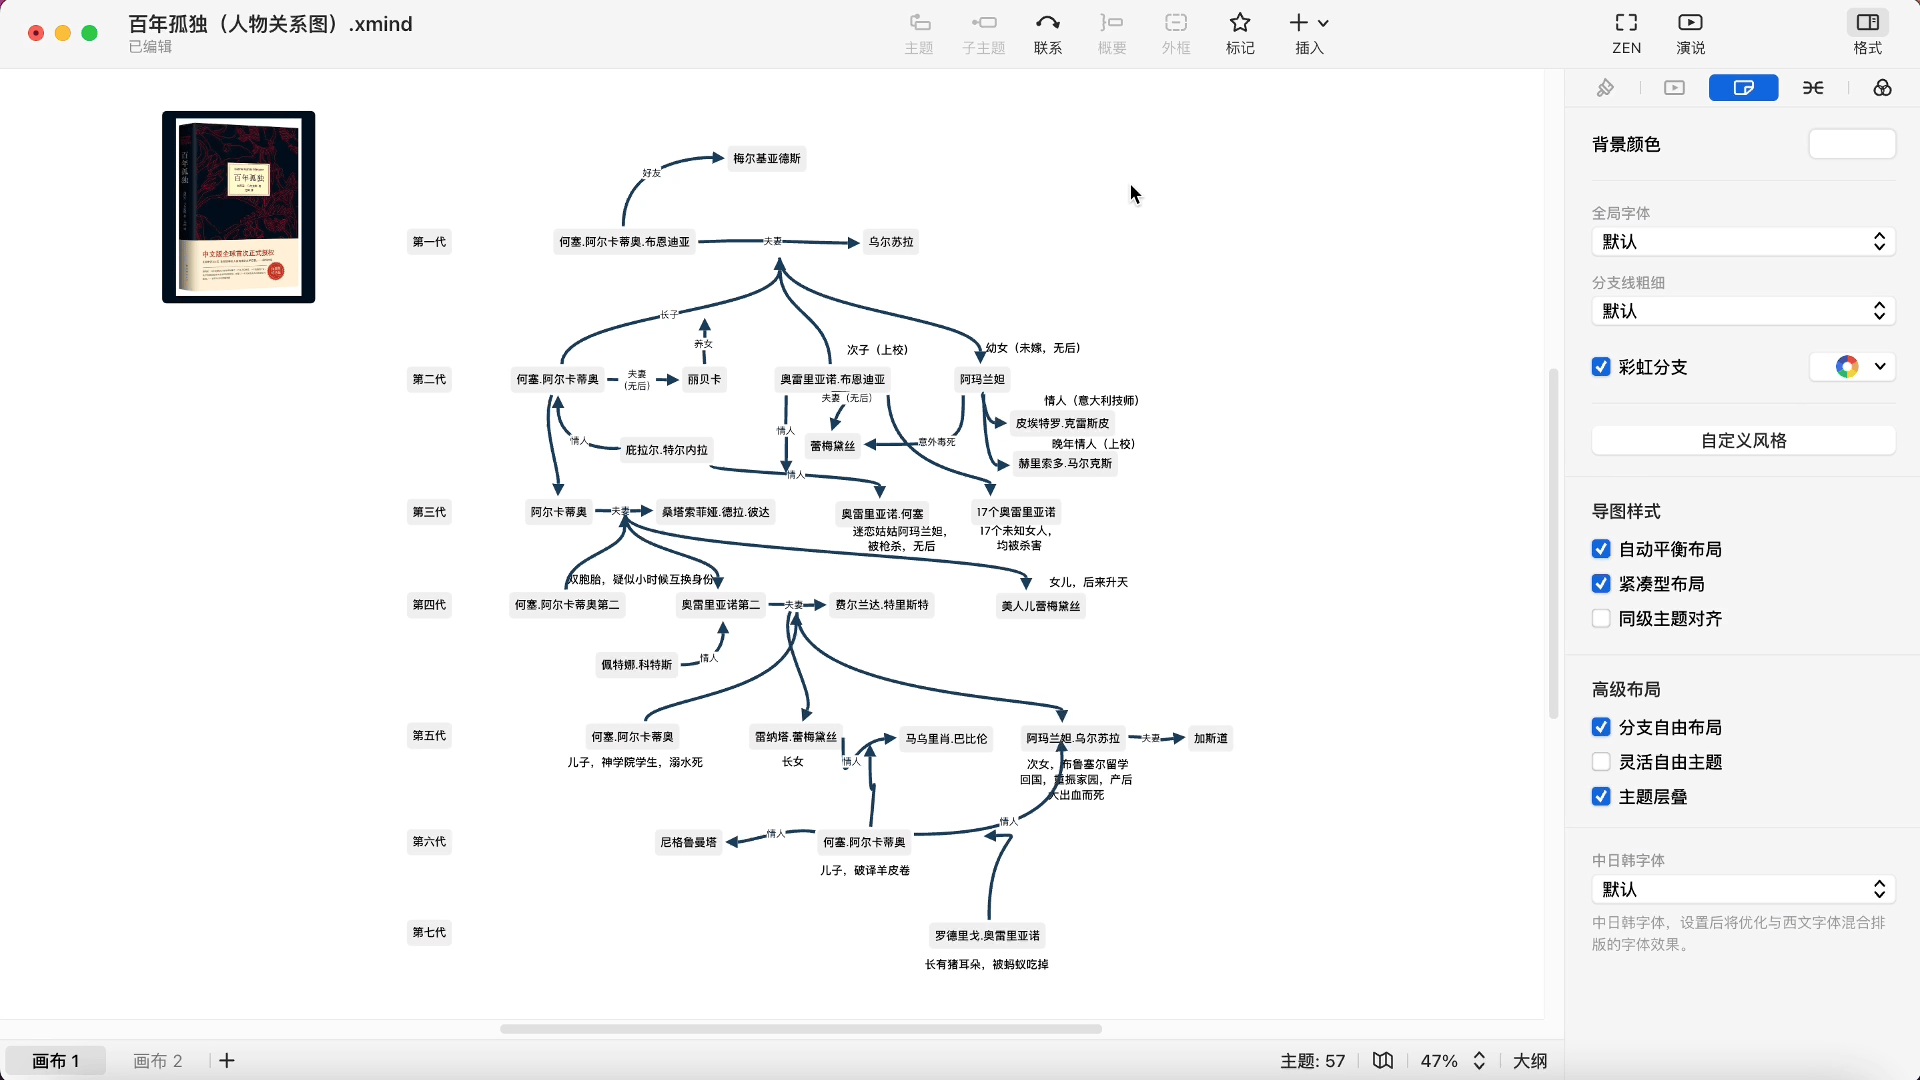Click the 自定义风格 button
The image size is (1920, 1080).
[x=1743, y=441]
